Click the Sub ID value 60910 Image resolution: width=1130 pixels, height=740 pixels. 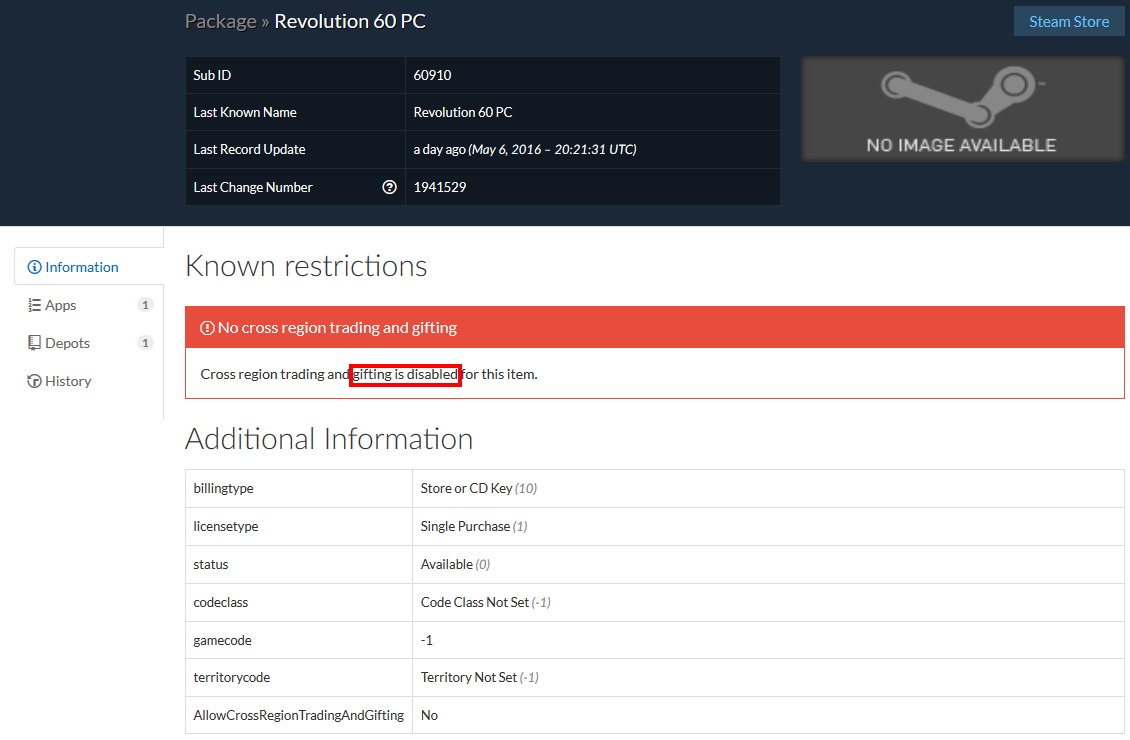[x=432, y=75]
